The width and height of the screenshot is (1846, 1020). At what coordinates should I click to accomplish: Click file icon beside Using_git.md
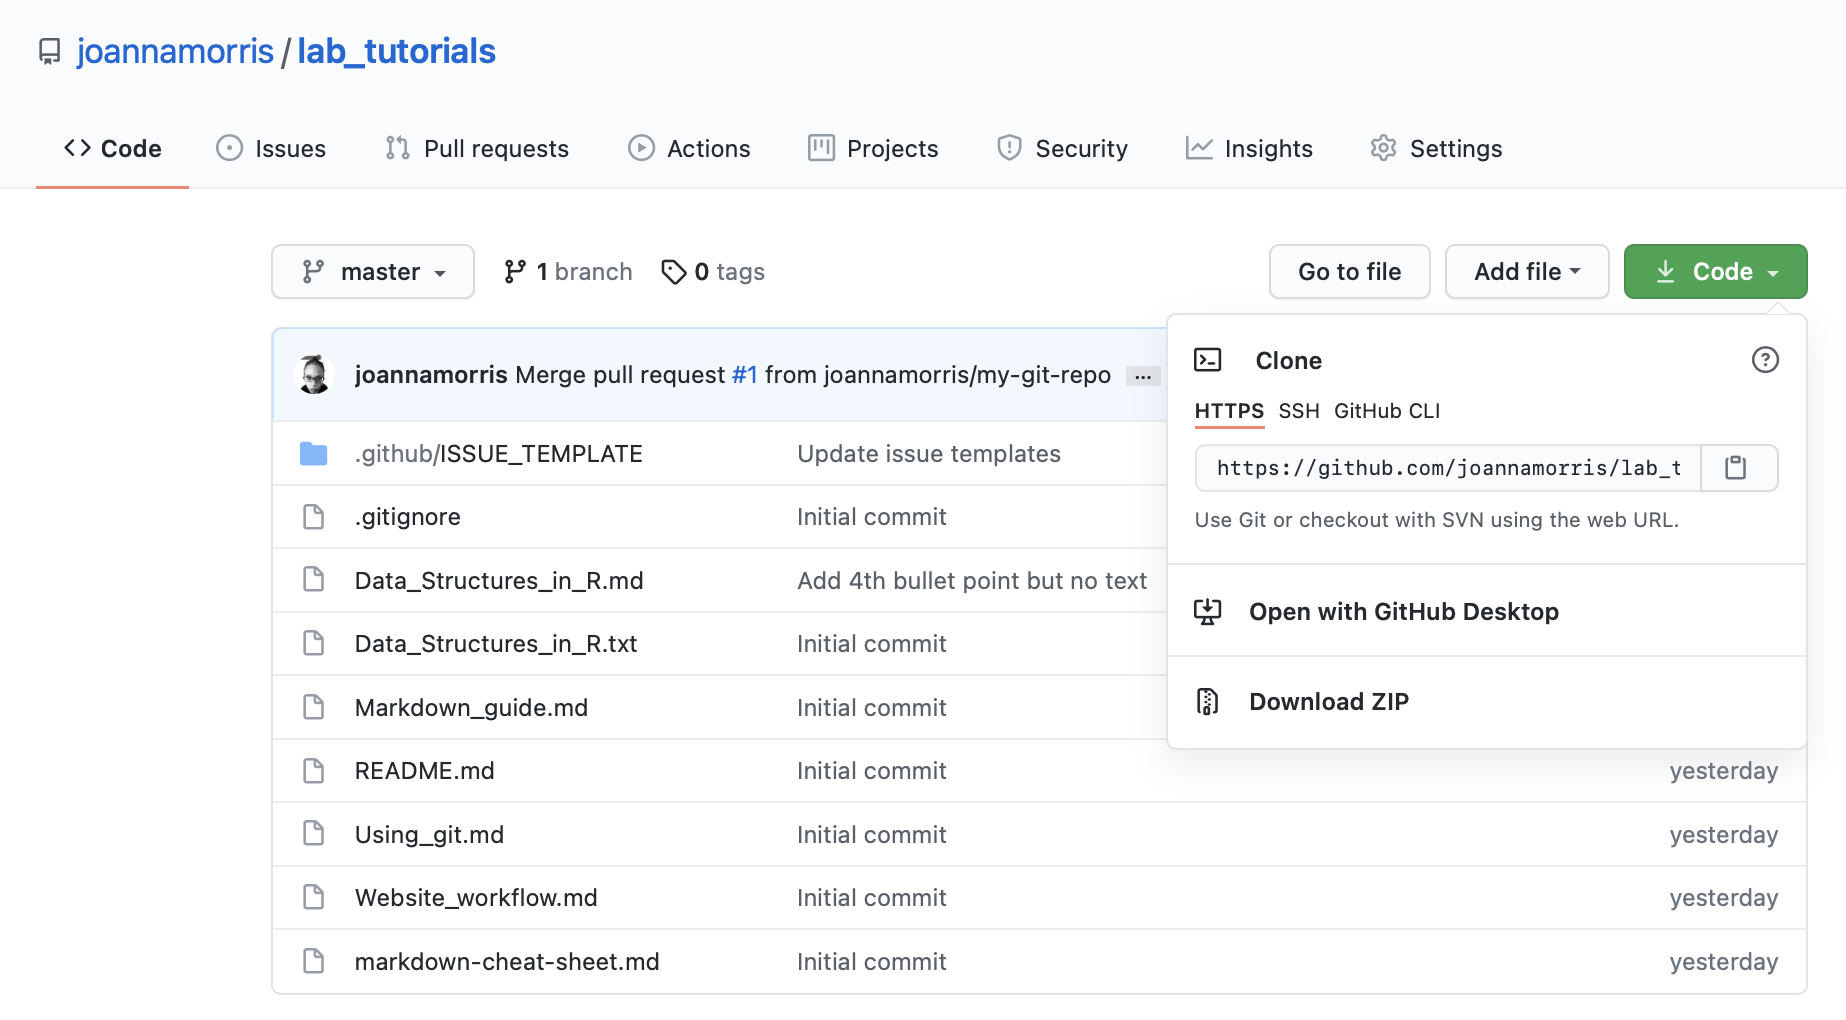coord(314,834)
